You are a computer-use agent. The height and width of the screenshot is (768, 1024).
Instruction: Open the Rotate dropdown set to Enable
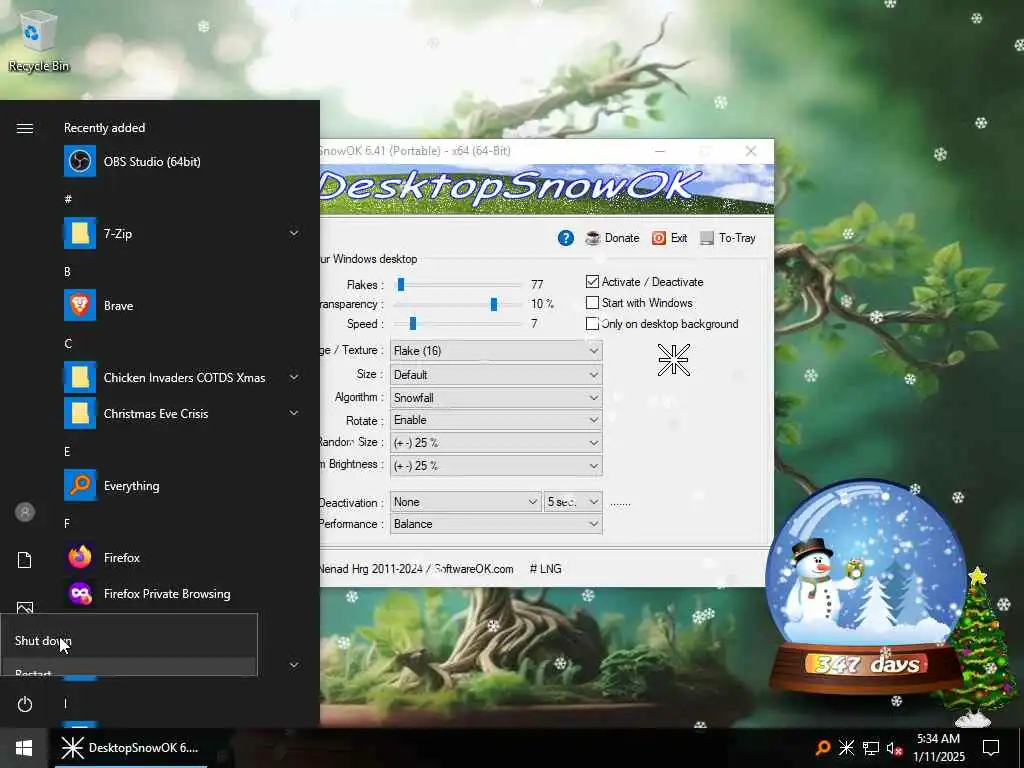(496, 420)
